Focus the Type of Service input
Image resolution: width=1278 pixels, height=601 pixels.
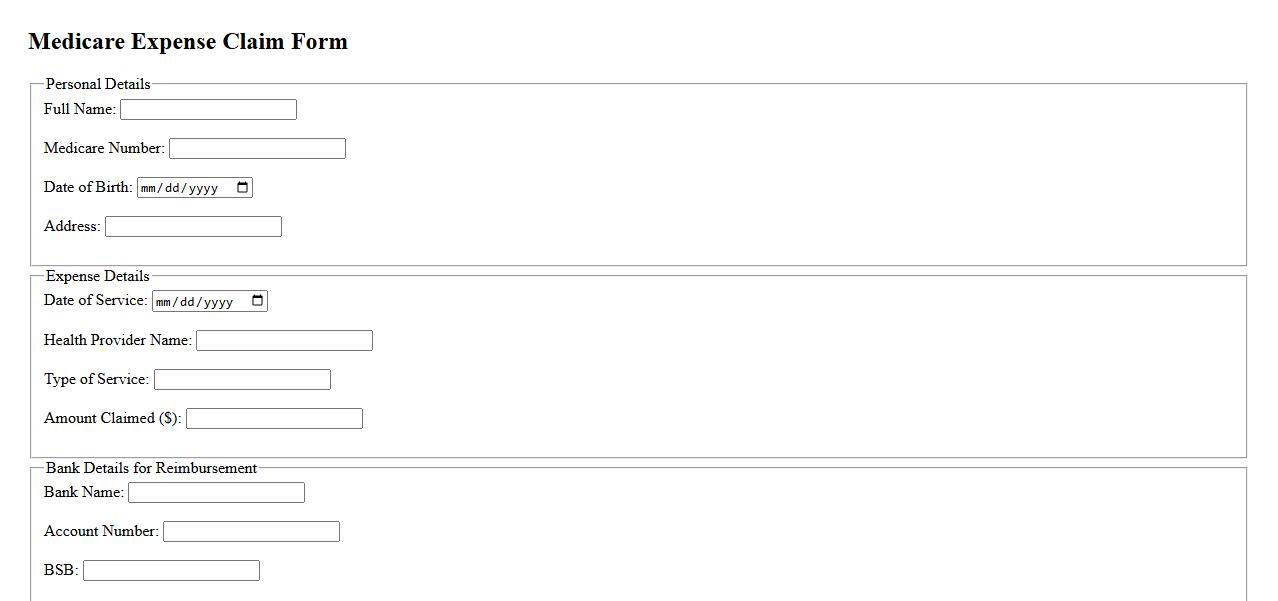click(242, 380)
